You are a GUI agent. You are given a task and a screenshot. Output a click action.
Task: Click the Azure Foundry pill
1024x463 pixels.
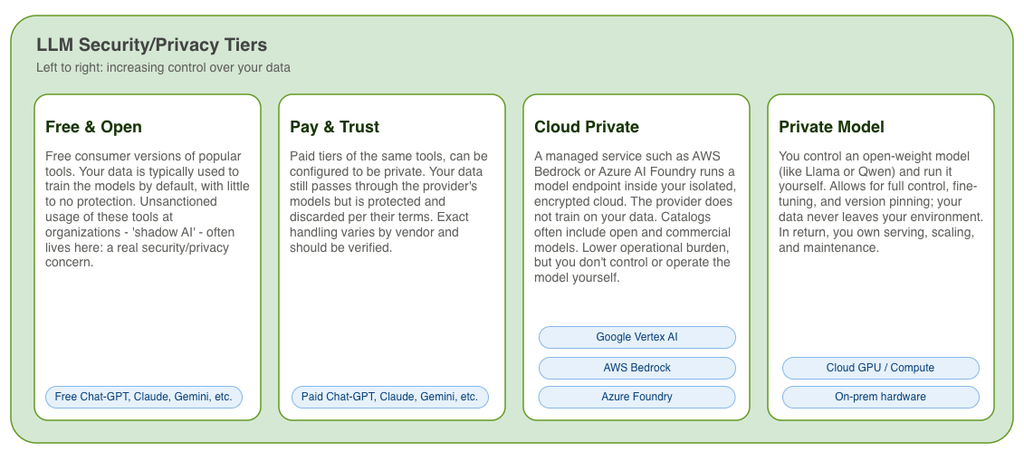coord(637,397)
